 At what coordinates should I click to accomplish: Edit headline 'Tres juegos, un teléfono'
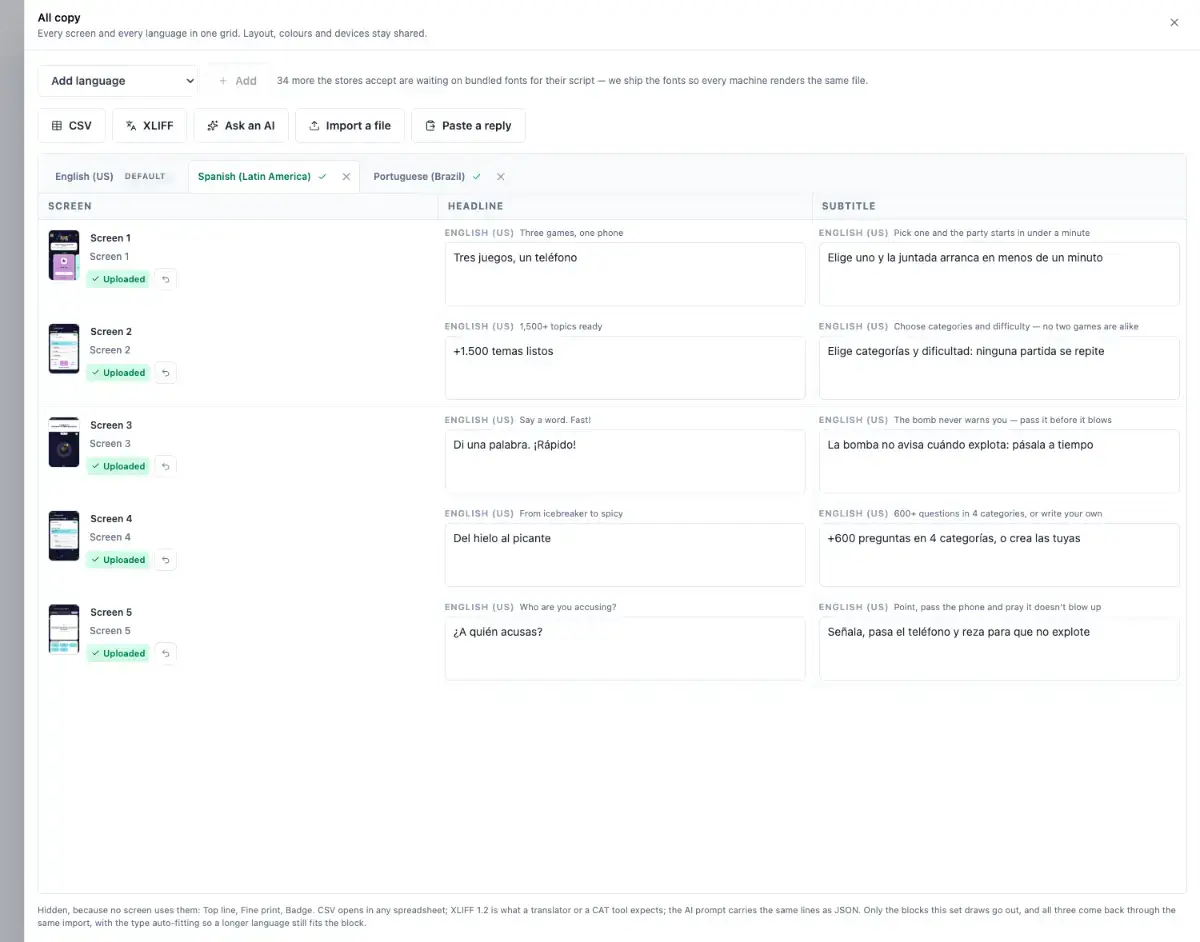[625, 274]
